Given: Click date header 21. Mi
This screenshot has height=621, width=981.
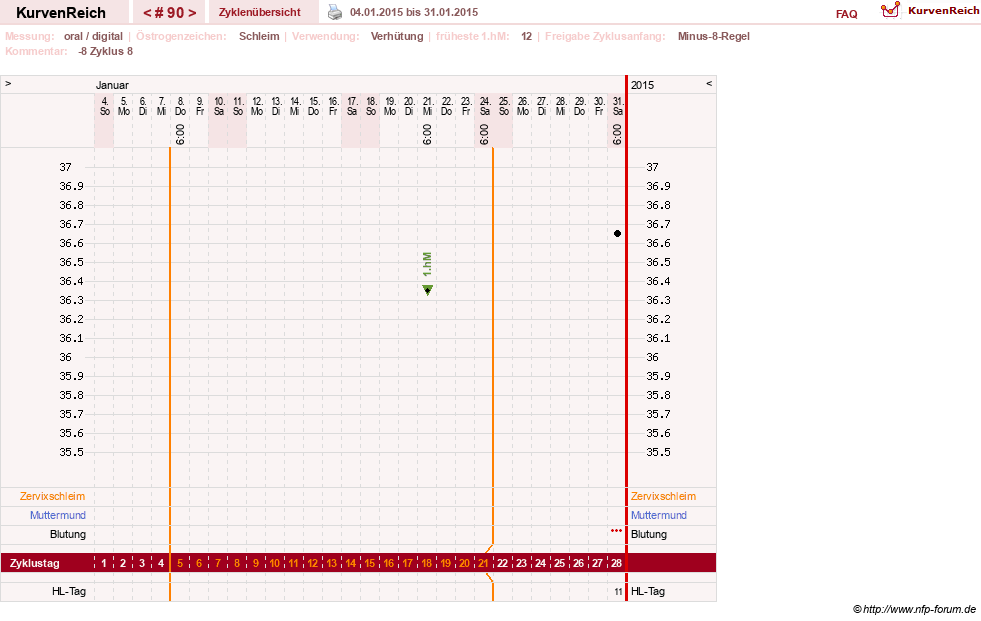Looking at the screenshot, I should pyautogui.click(x=427, y=106).
